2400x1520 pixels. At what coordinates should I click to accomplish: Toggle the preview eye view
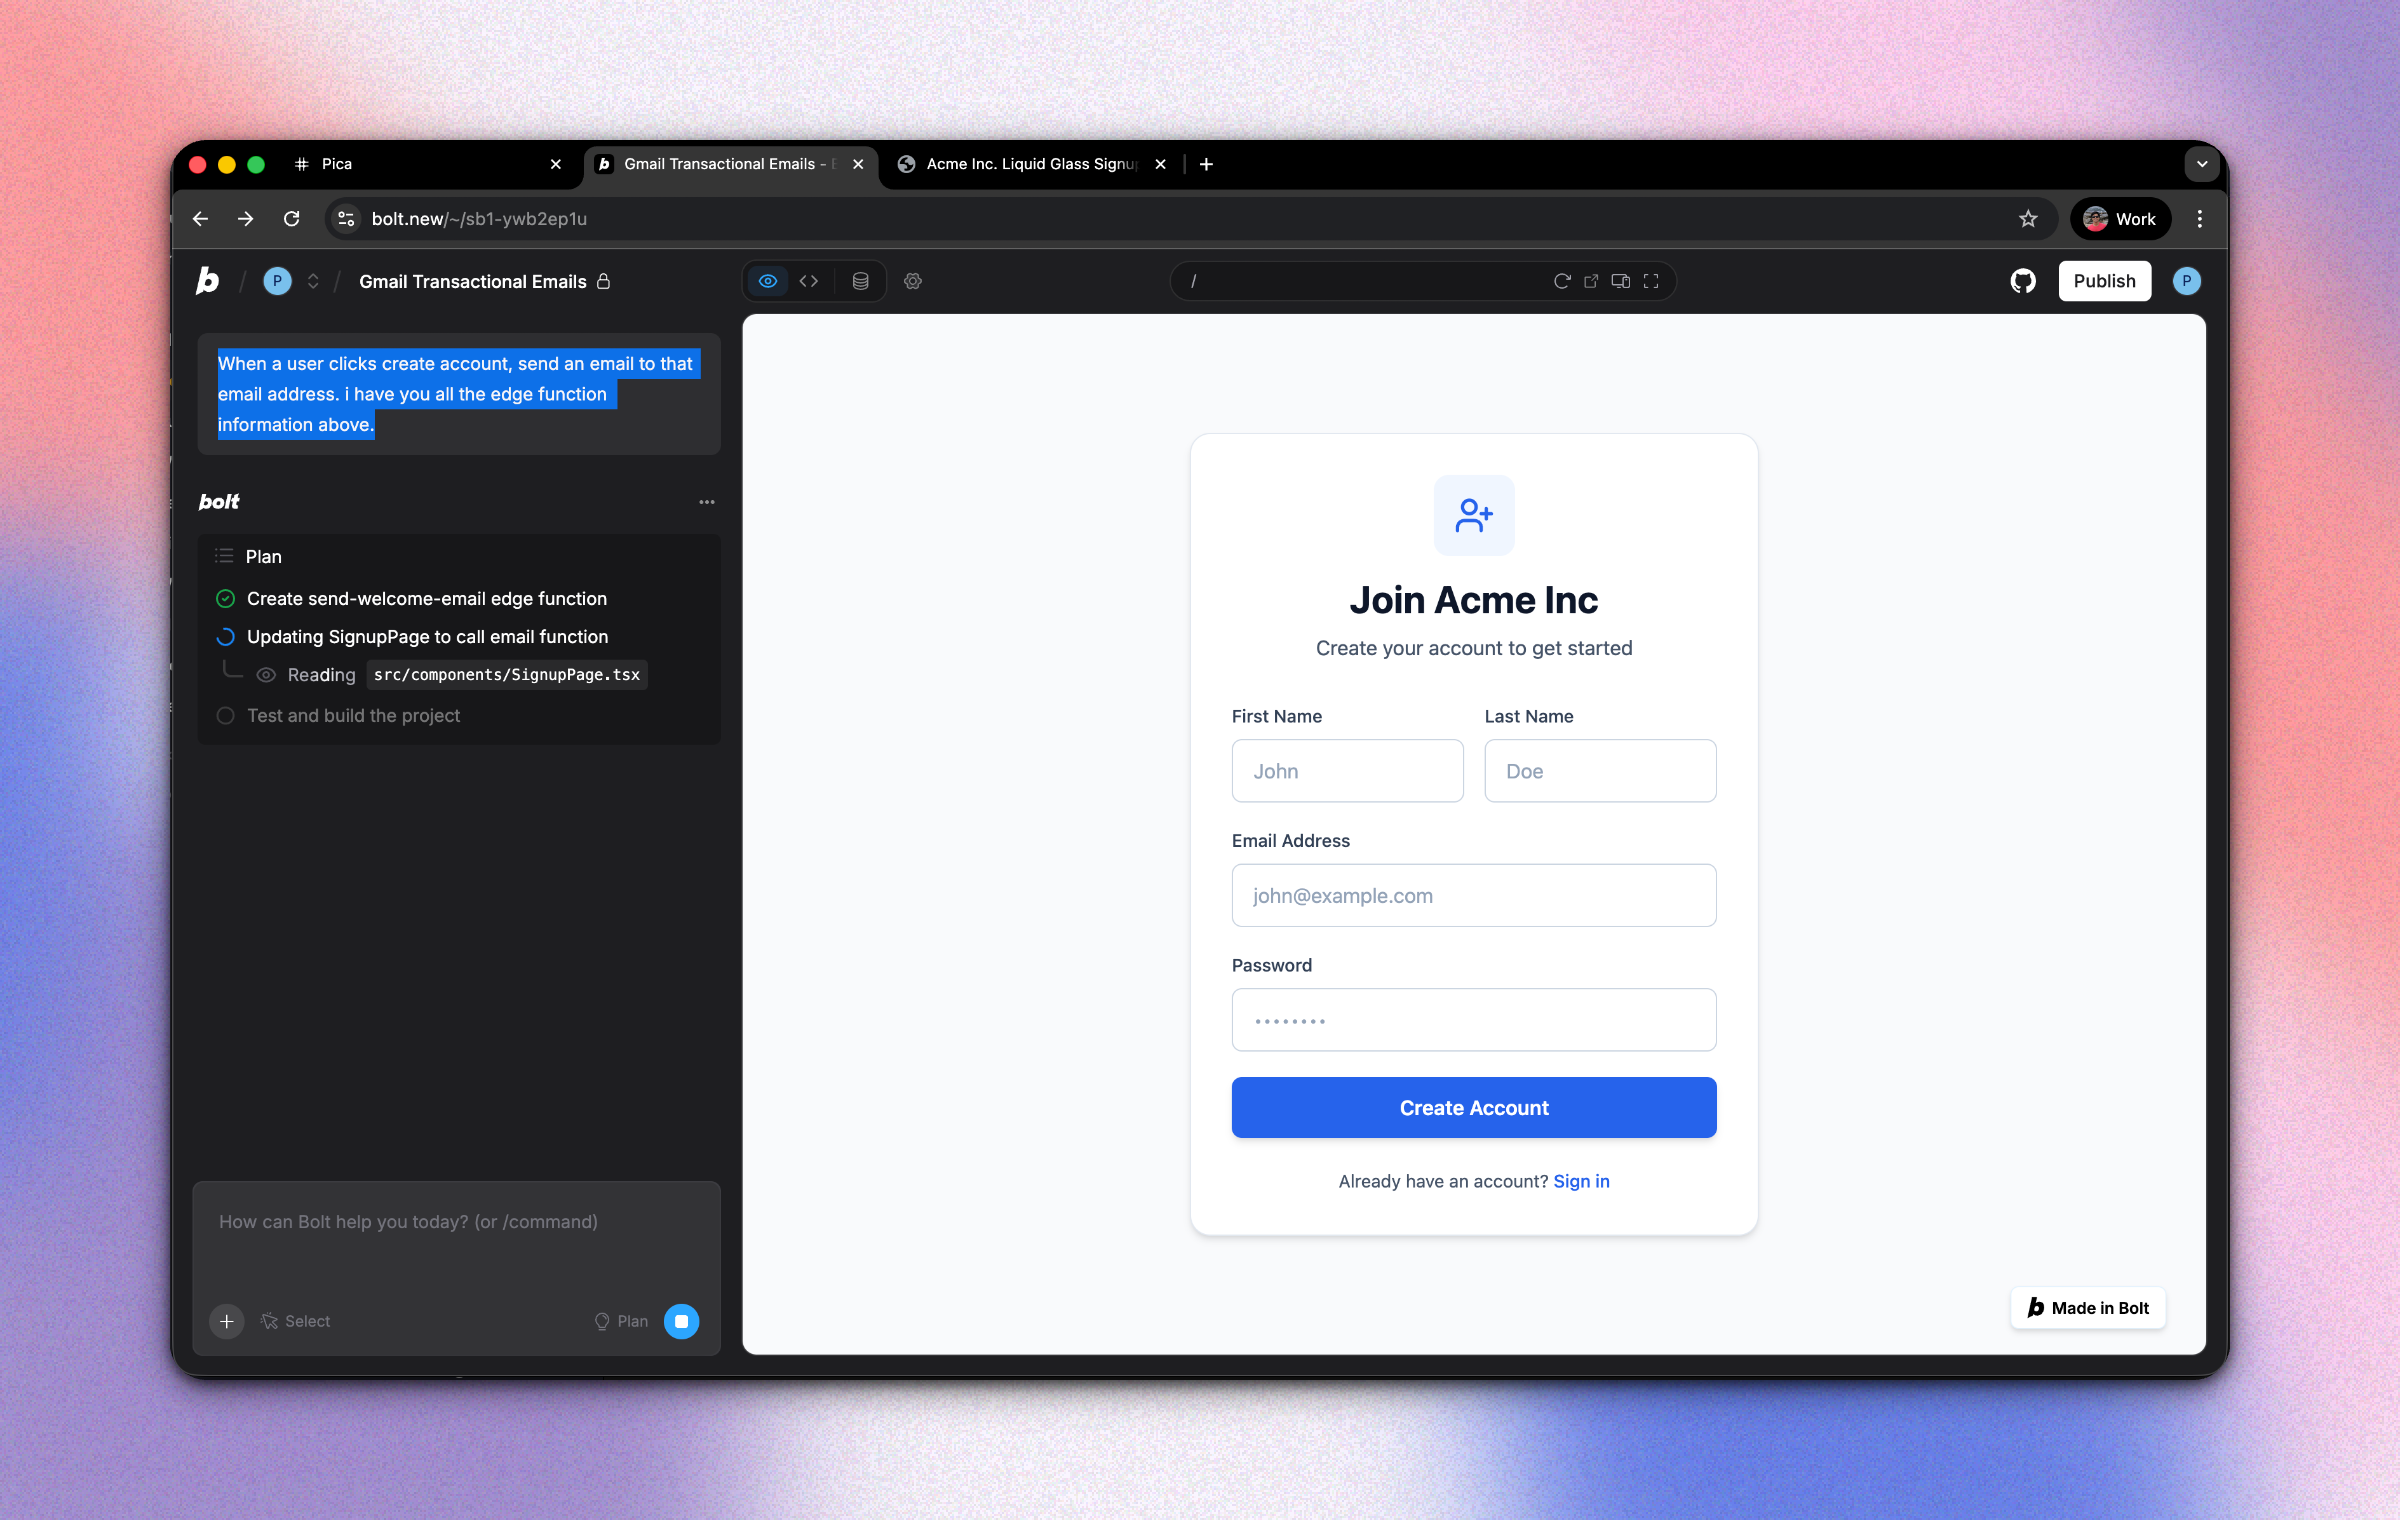tap(767, 281)
